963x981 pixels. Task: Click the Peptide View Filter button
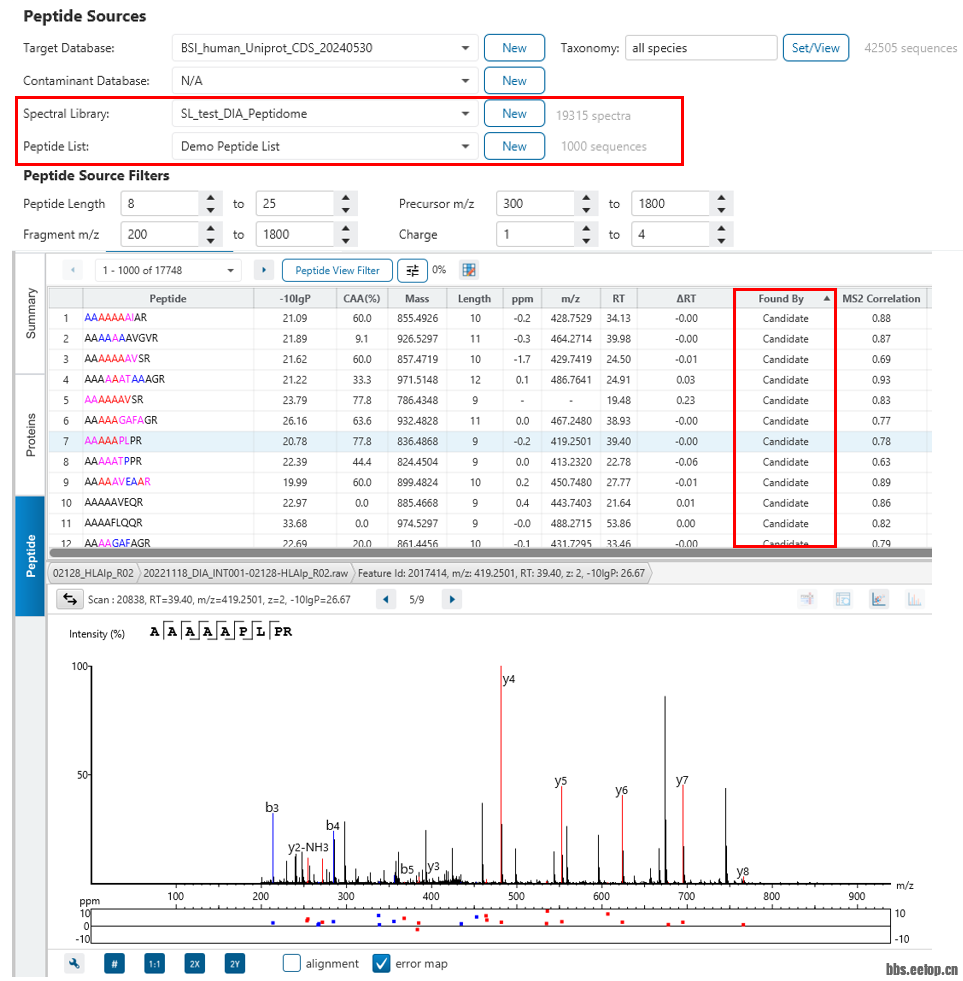point(337,270)
